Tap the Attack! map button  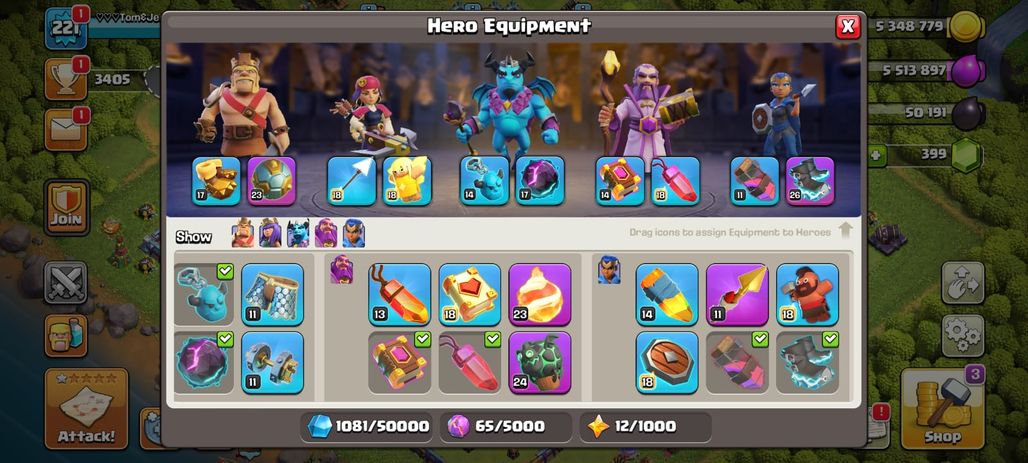(x=86, y=409)
